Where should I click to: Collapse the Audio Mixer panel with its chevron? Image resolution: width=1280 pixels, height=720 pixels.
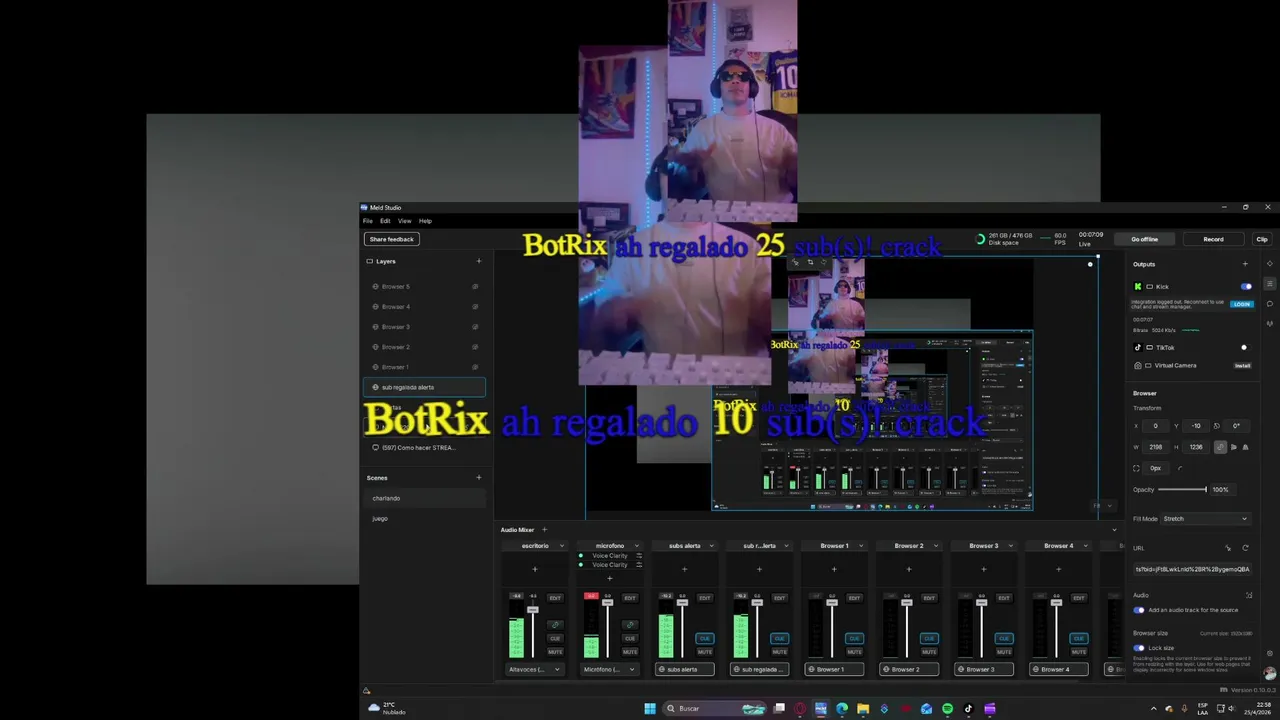click(1114, 530)
